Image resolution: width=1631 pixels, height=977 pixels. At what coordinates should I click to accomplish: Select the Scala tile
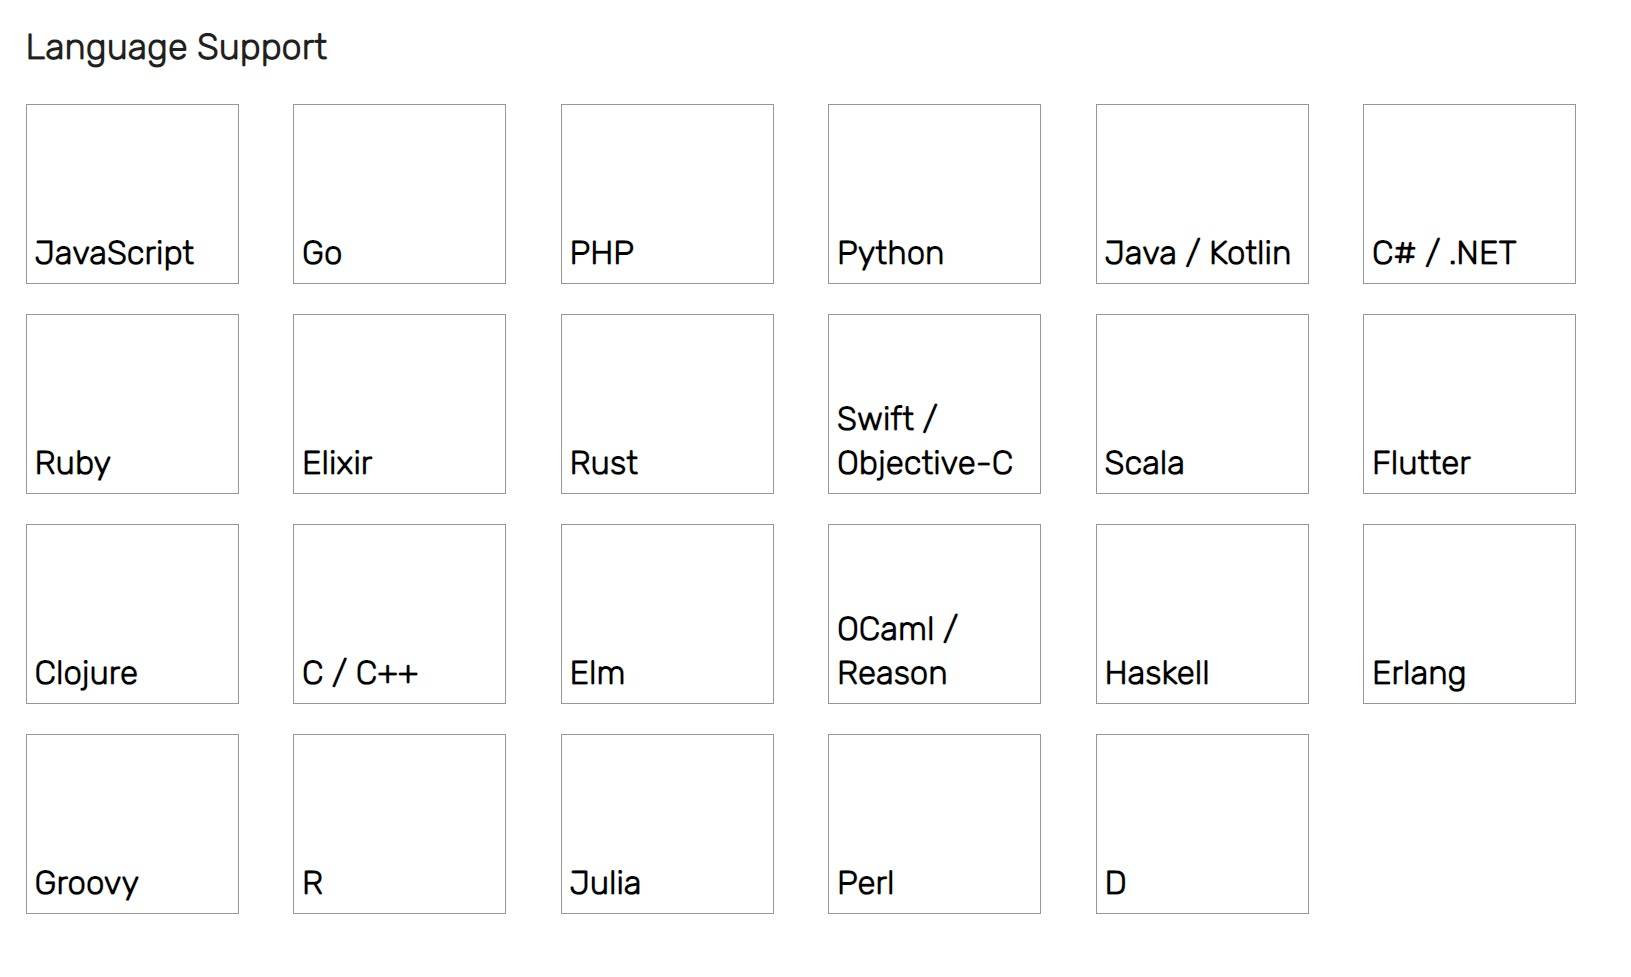tap(1202, 404)
